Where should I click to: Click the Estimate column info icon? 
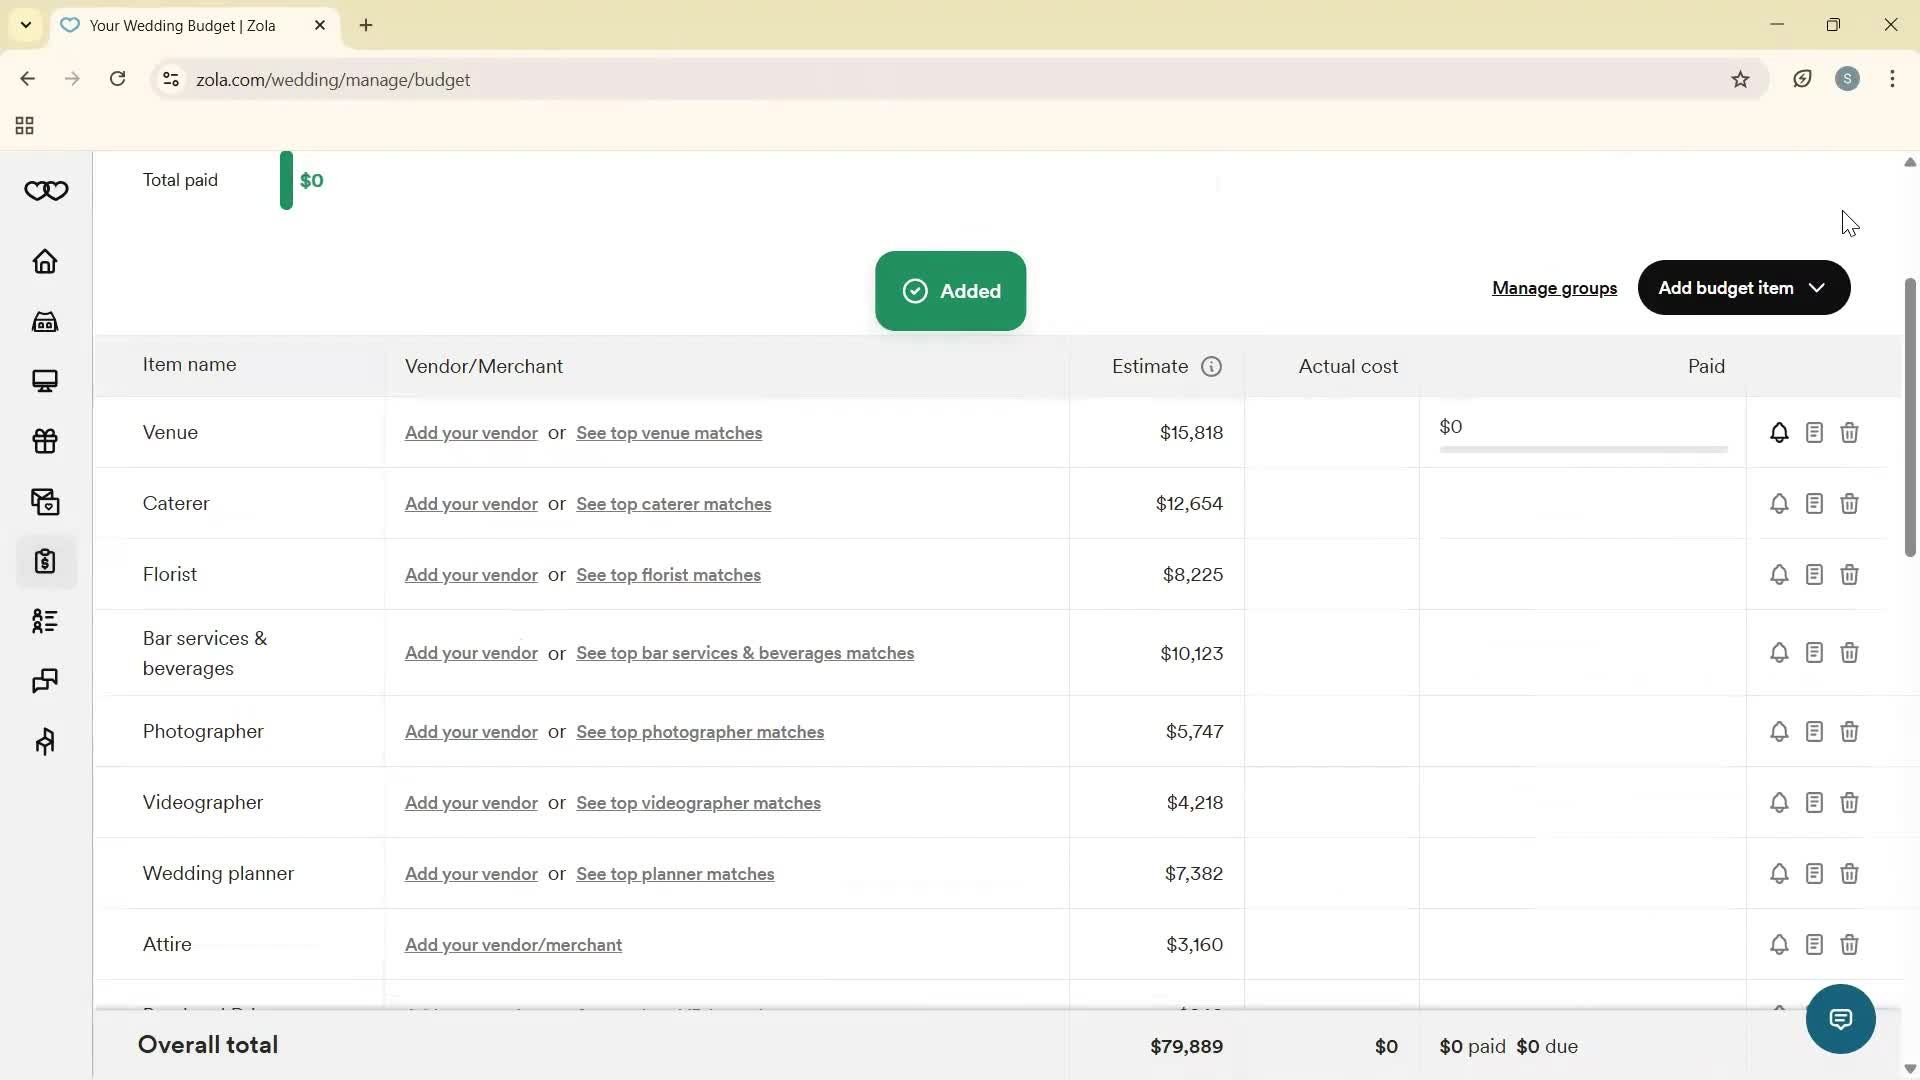tap(1211, 366)
